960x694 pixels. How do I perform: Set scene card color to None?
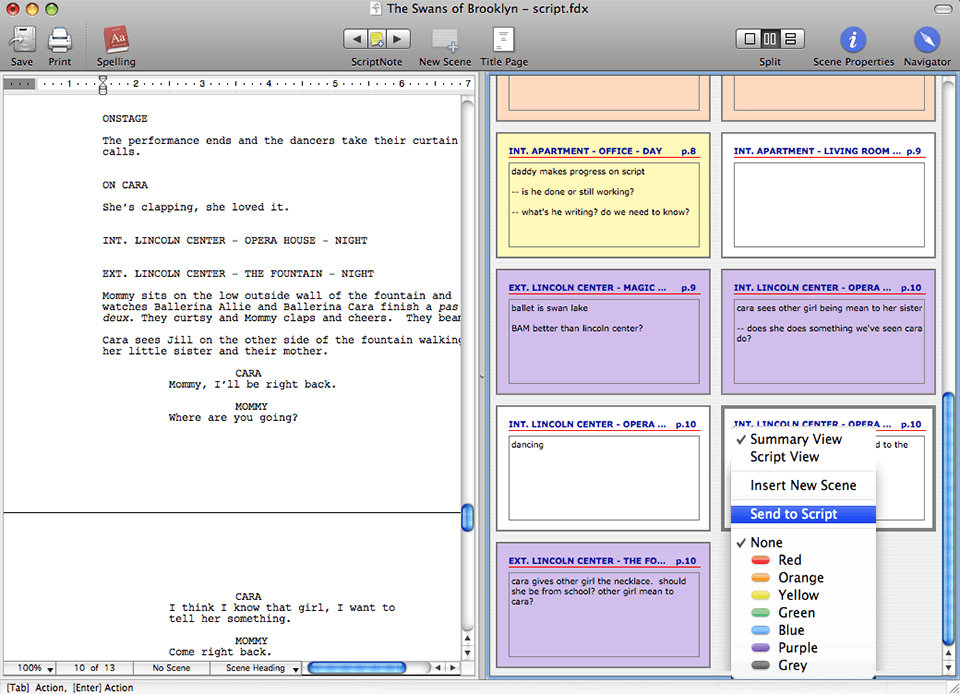766,541
